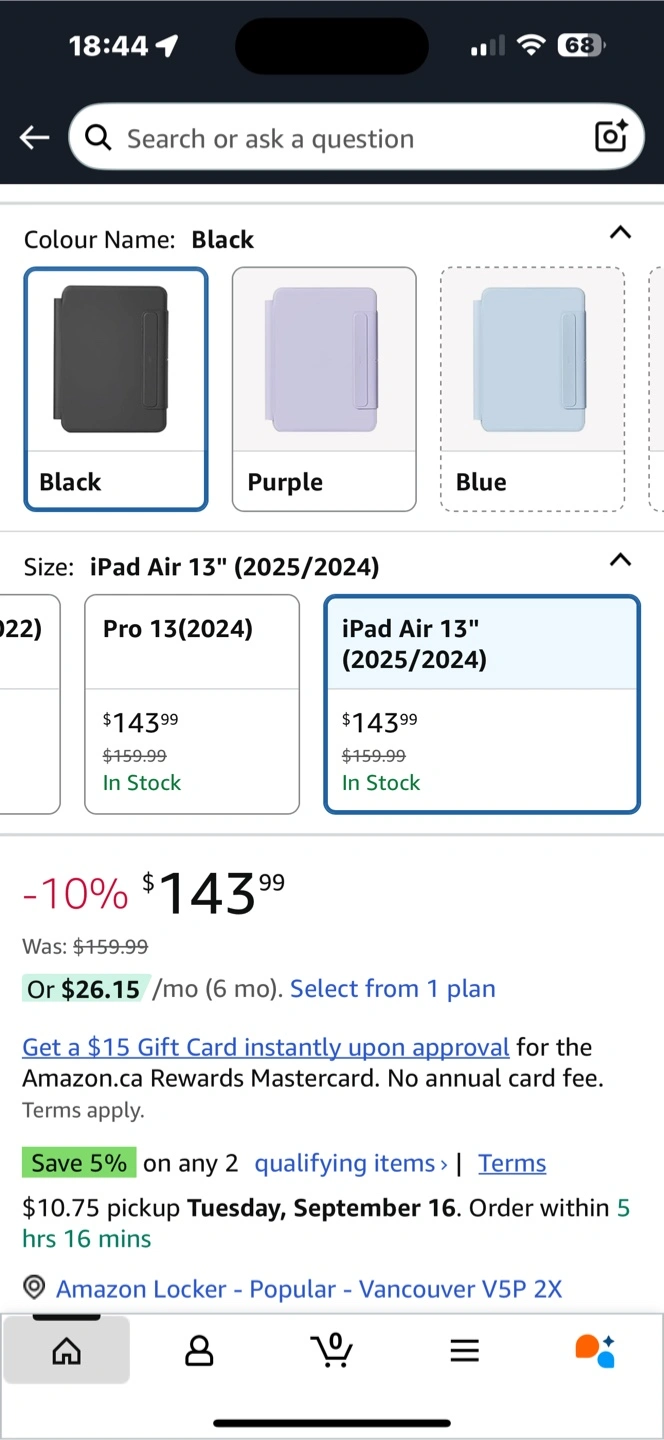Tap the search magnifier icon
This screenshot has height=1440, width=664.
point(98,138)
